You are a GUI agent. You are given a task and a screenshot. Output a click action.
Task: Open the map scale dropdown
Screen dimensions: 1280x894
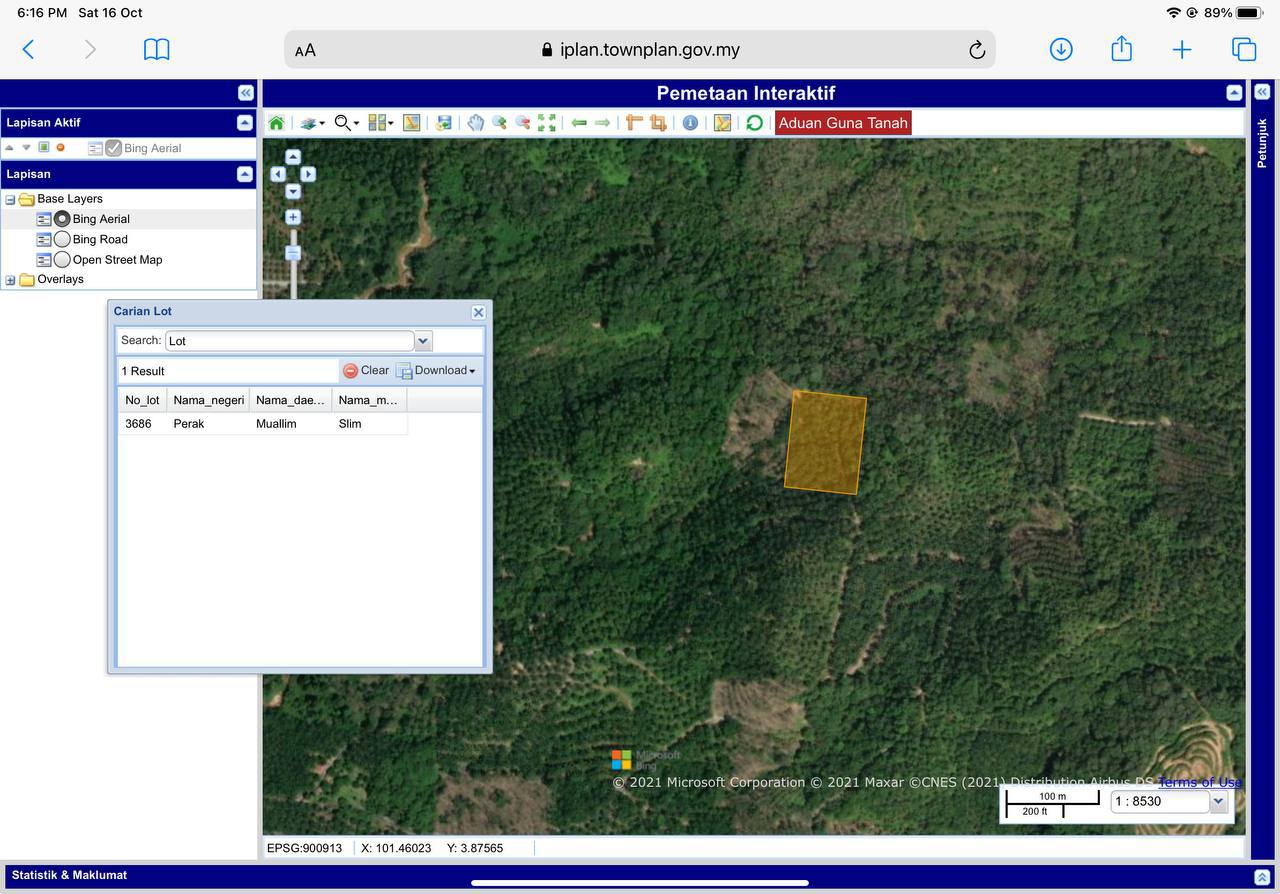[x=1218, y=801]
